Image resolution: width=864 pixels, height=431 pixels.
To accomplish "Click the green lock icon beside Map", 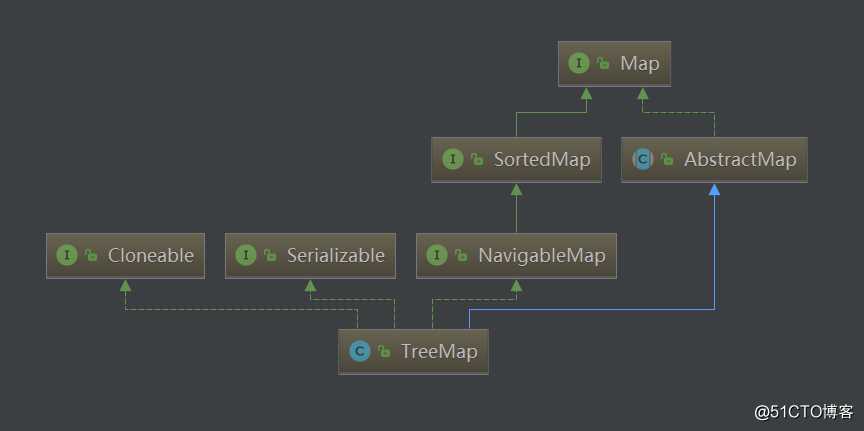I will pyautogui.click(x=603, y=64).
